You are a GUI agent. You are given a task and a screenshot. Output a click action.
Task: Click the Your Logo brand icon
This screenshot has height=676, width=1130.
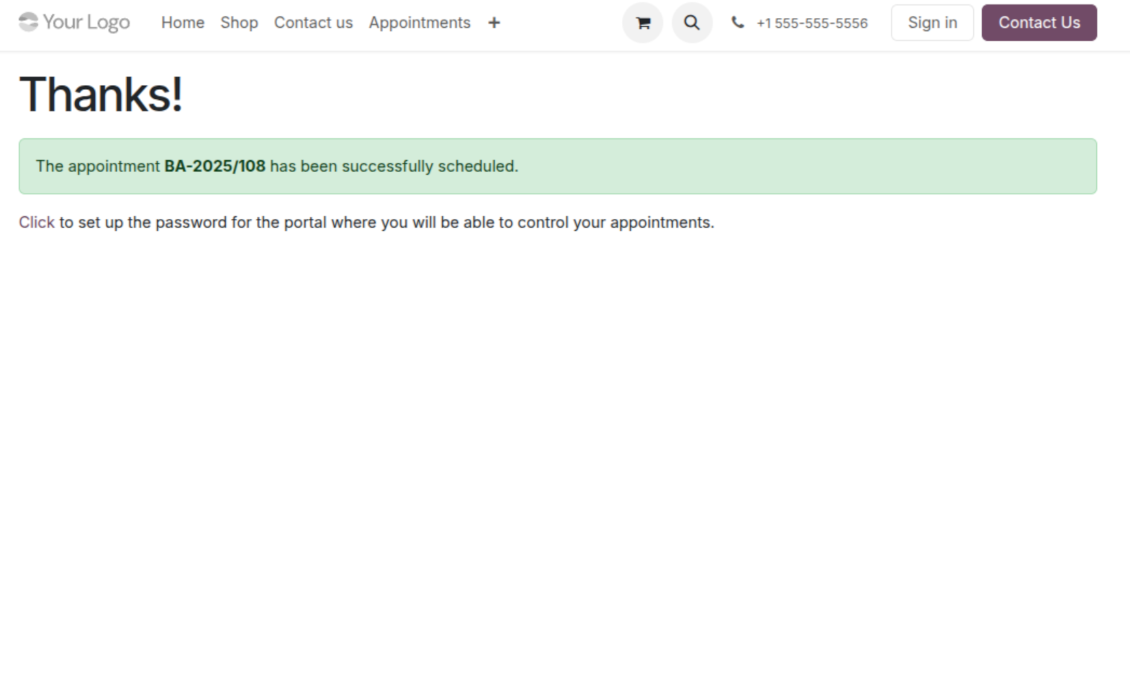28,22
